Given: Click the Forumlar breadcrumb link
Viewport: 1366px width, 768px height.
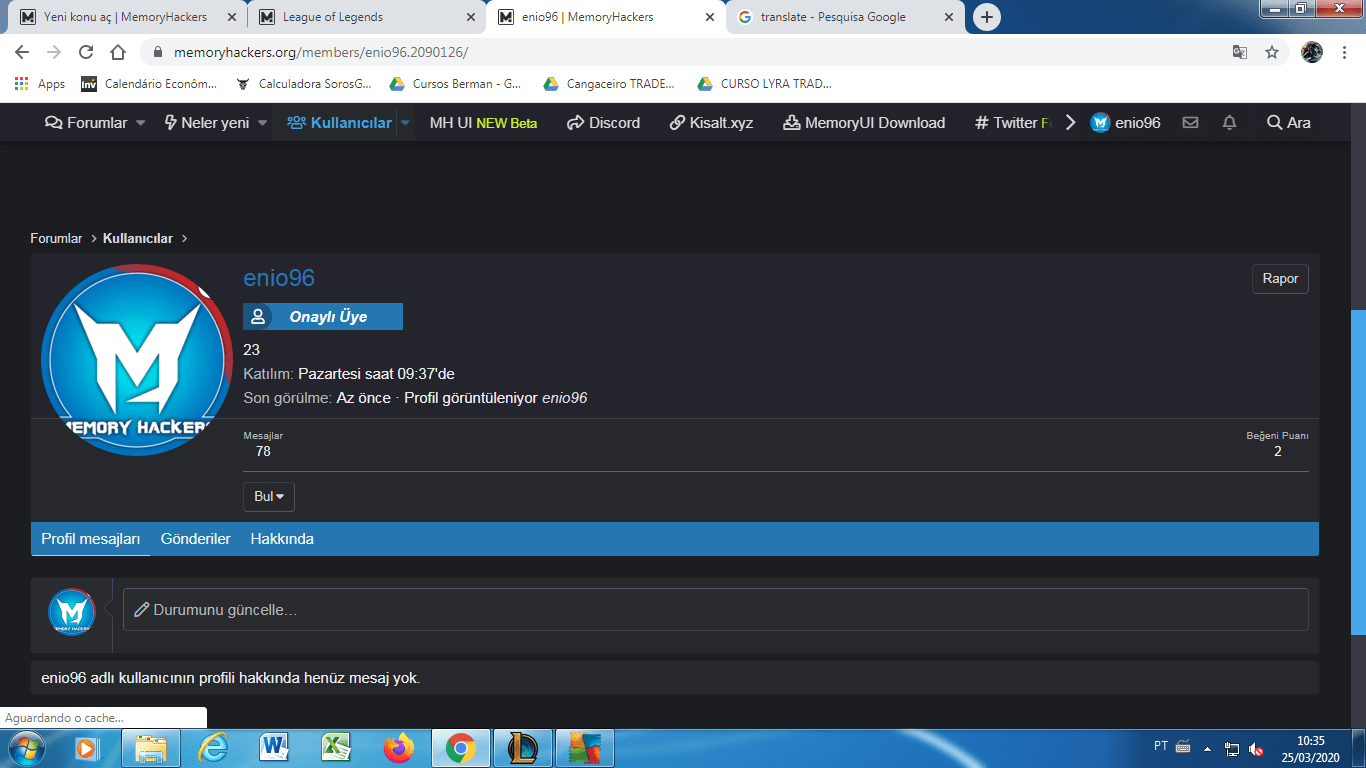Looking at the screenshot, I should point(56,239).
